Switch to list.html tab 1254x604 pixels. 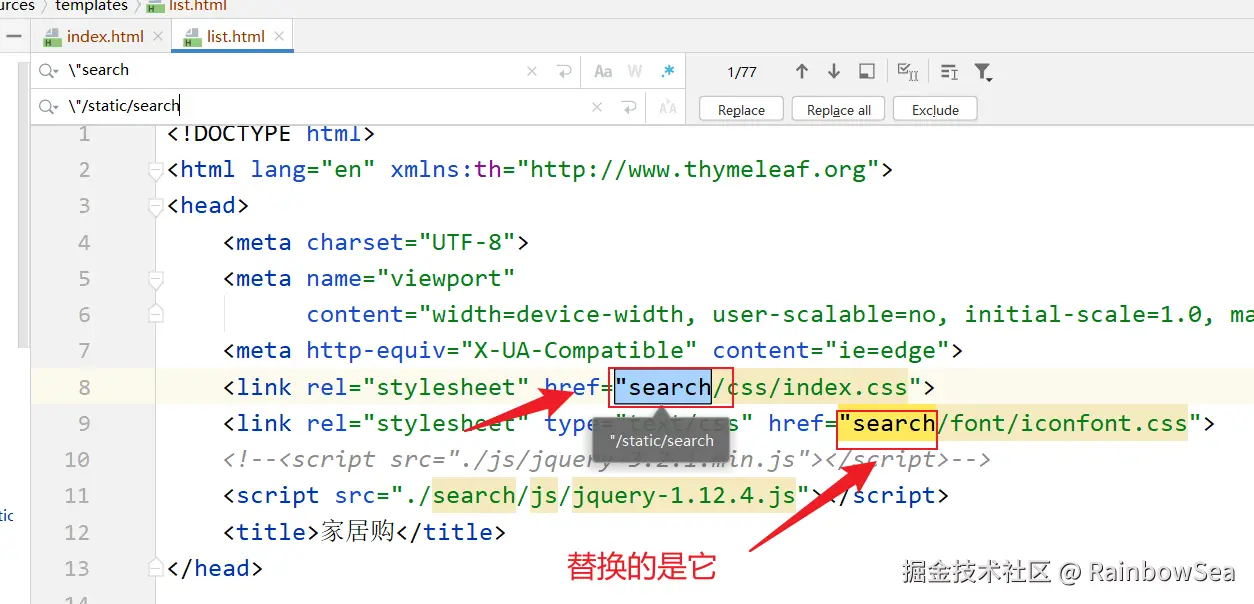tap(236, 36)
